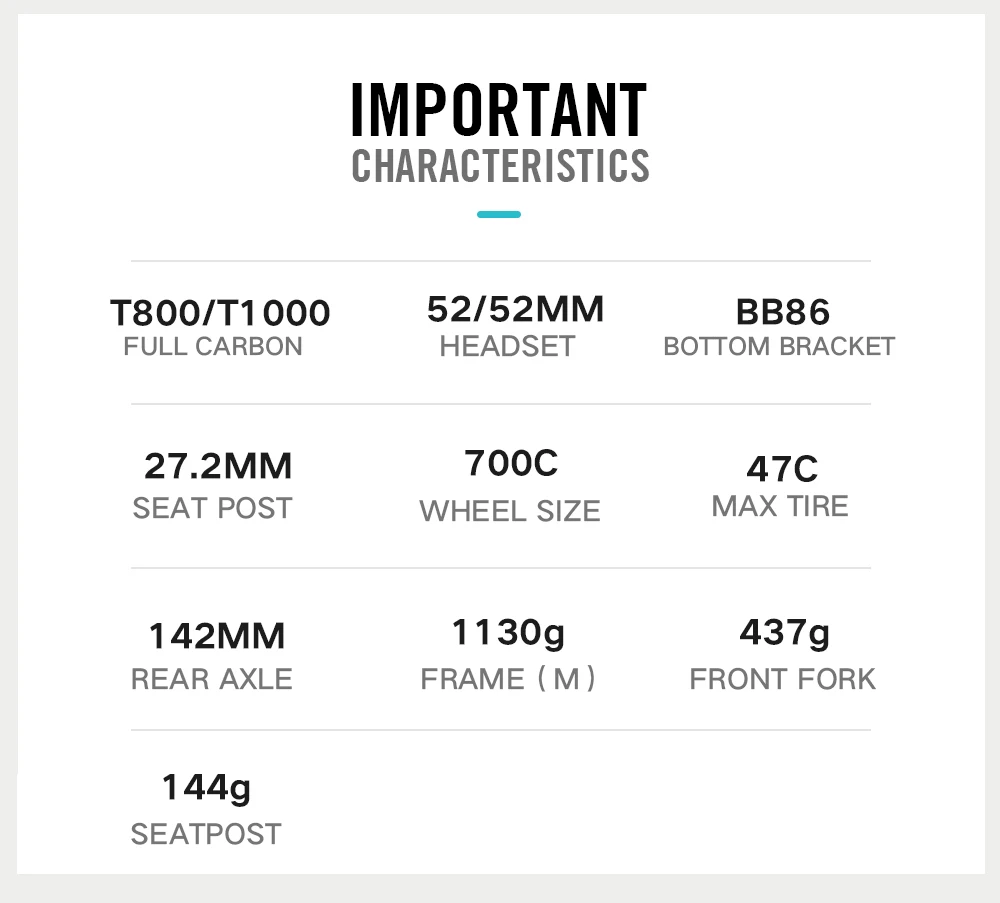Click the HEADSET label
This screenshot has width=1000, height=903.
point(507,347)
